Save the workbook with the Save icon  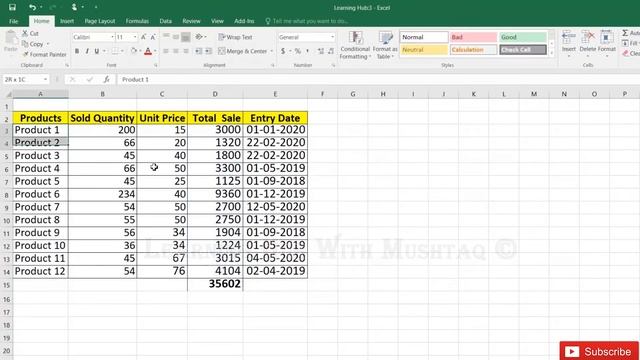(x=12, y=7)
